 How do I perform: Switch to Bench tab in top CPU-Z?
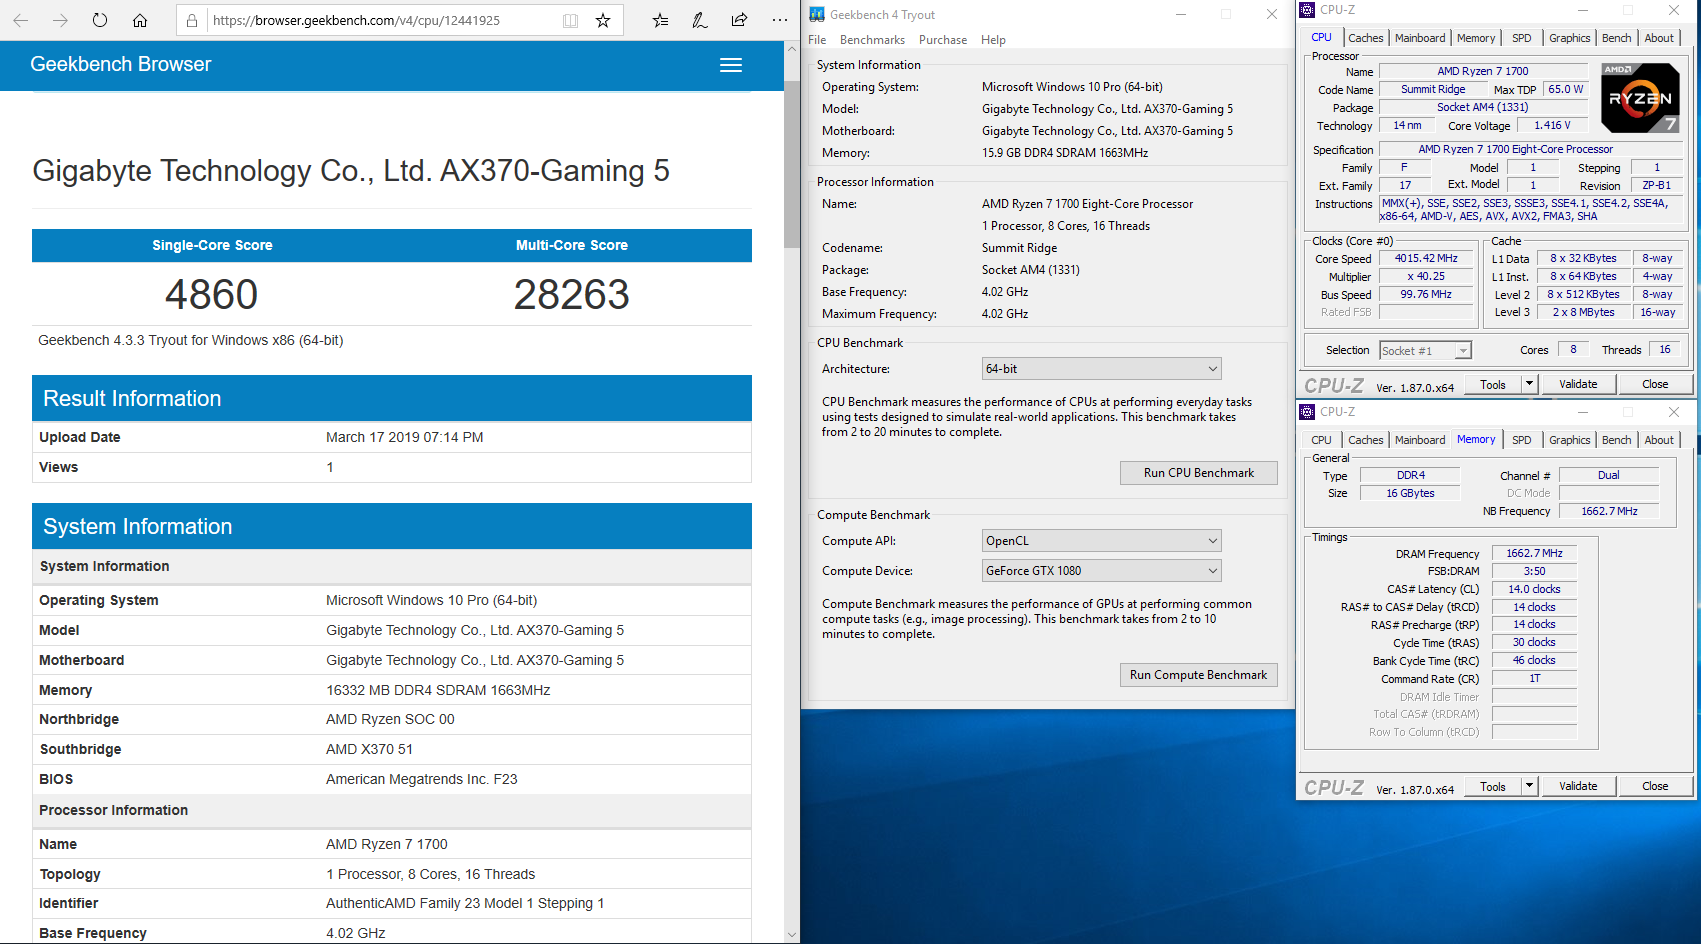click(x=1616, y=38)
